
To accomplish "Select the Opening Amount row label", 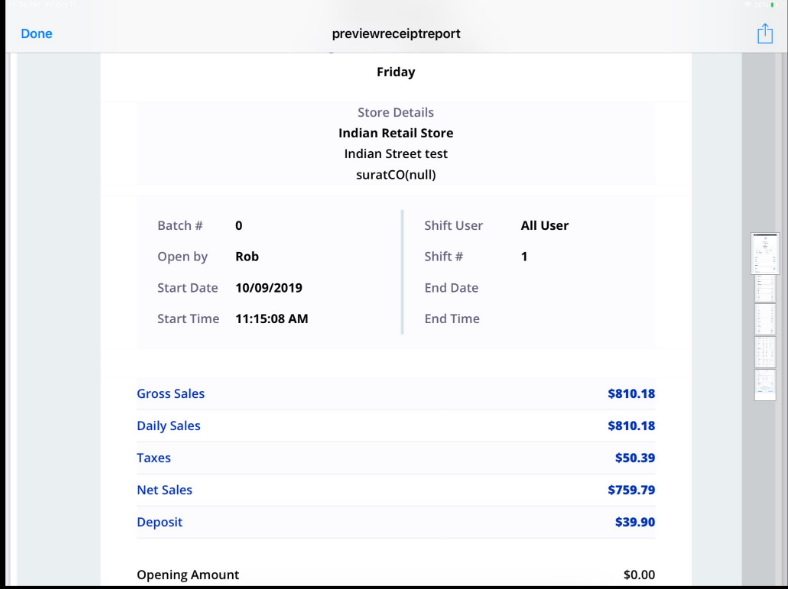I will [188, 575].
